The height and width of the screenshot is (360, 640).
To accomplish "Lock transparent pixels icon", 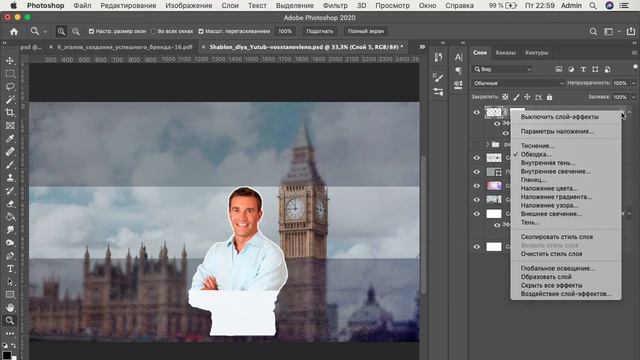I will [505, 97].
